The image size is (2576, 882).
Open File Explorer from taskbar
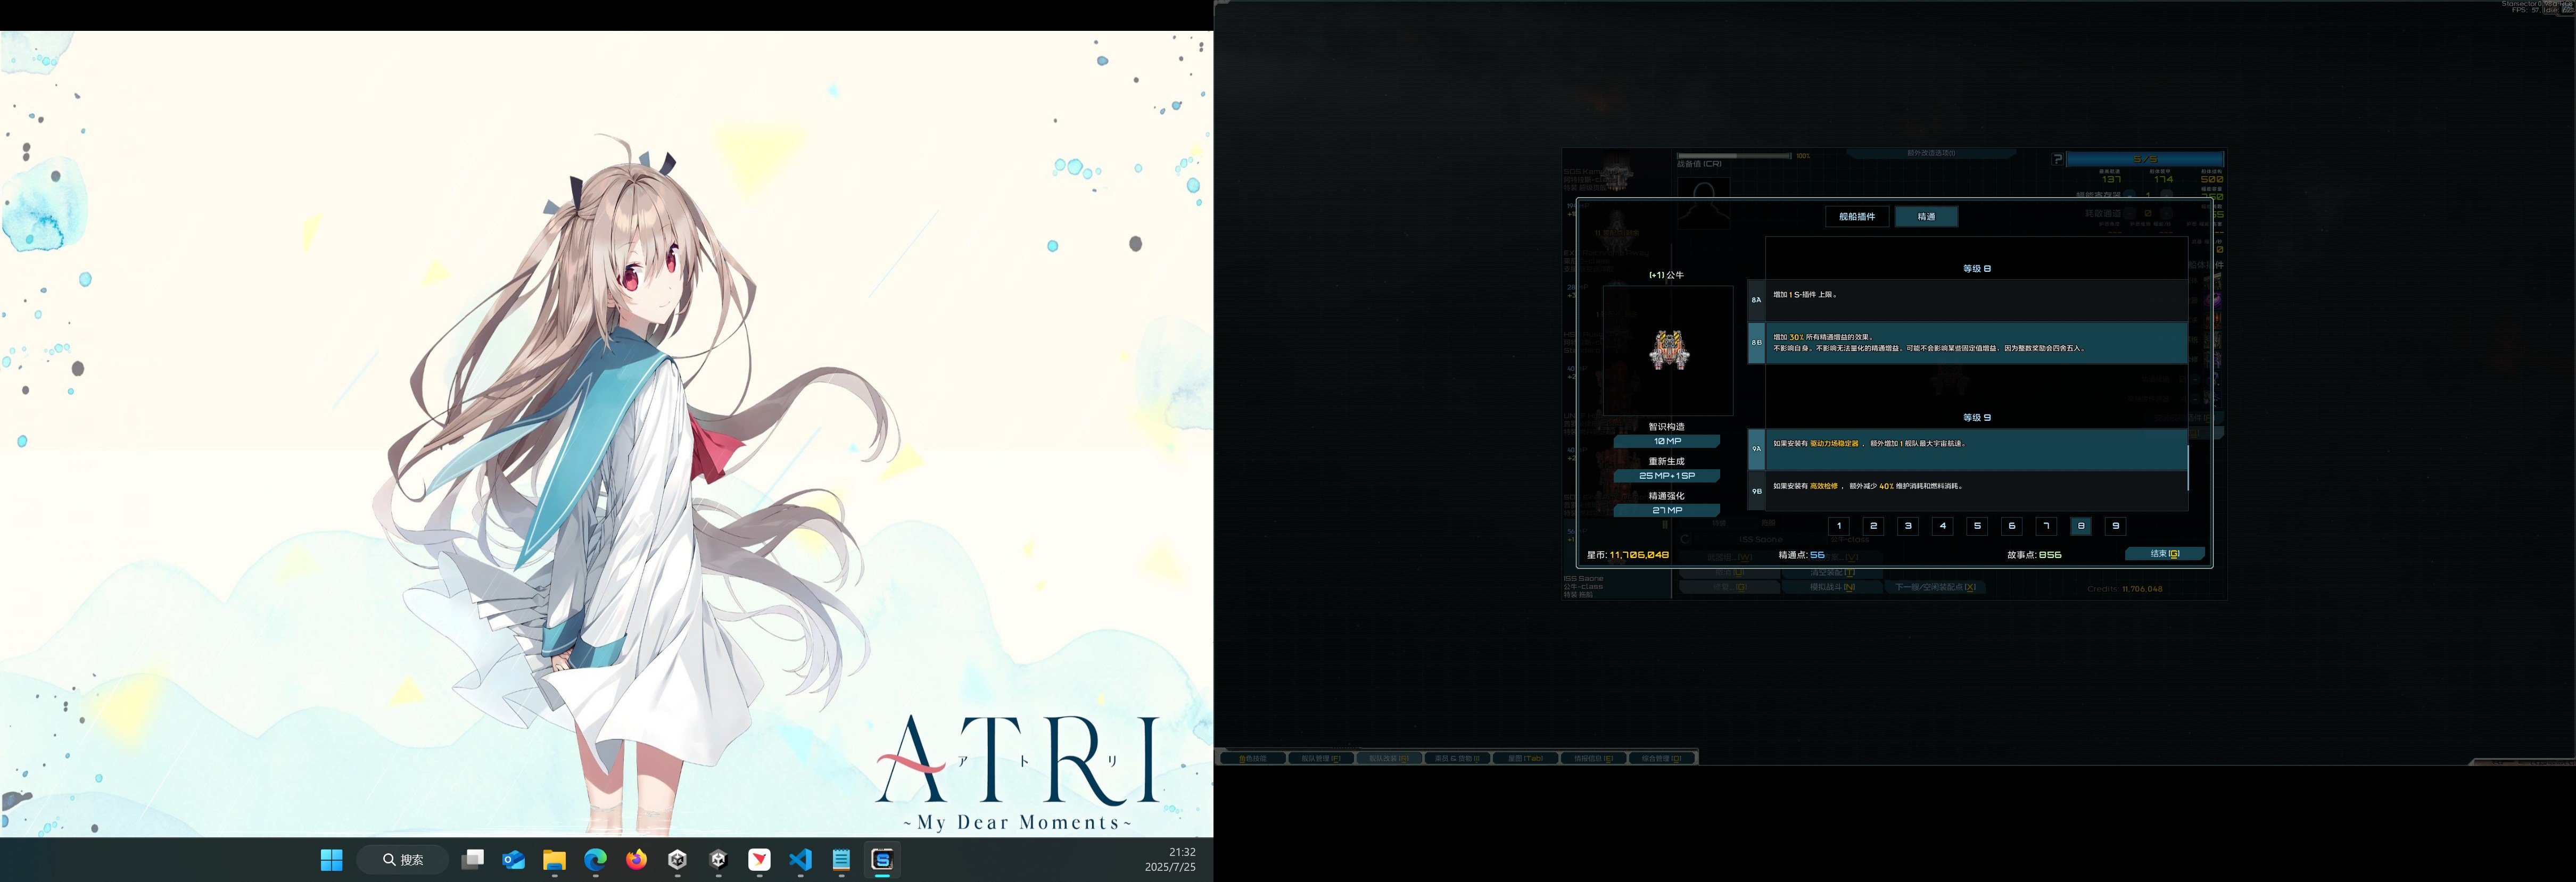pyautogui.click(x=554, y=860)
